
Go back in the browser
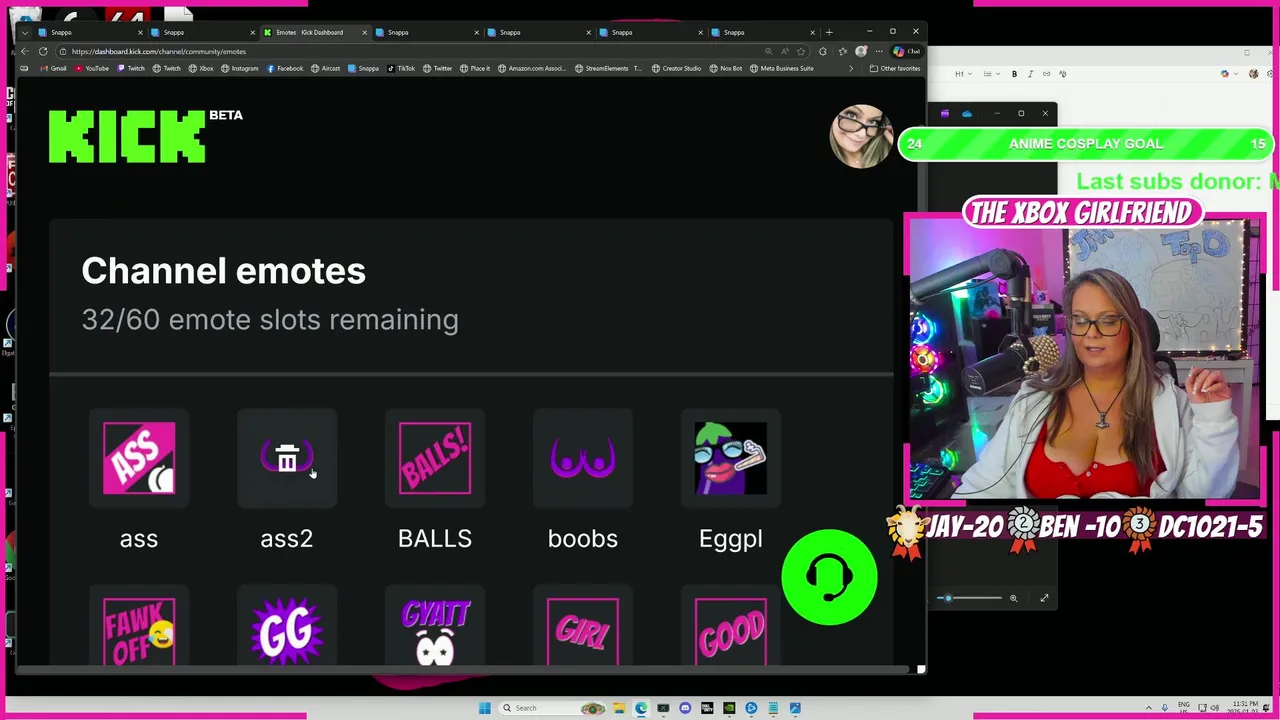pos(25,51)
